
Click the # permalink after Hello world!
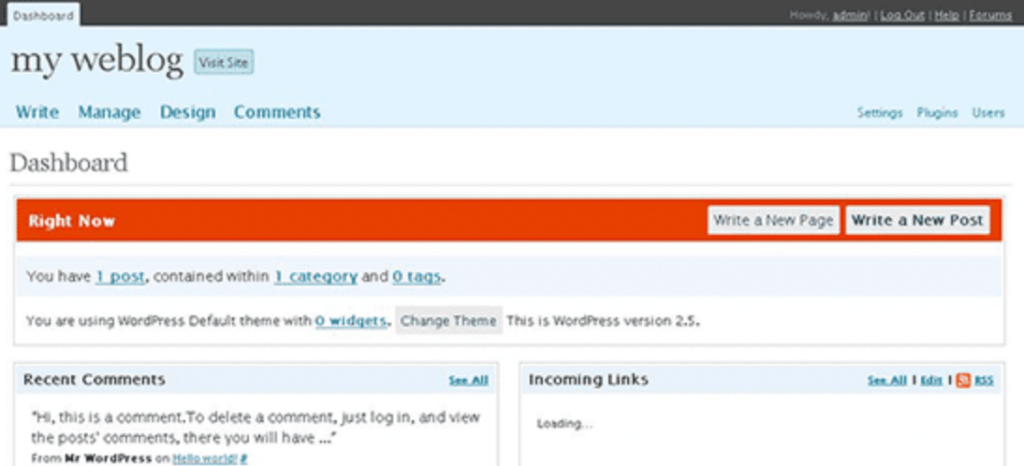tap(244, 459)
